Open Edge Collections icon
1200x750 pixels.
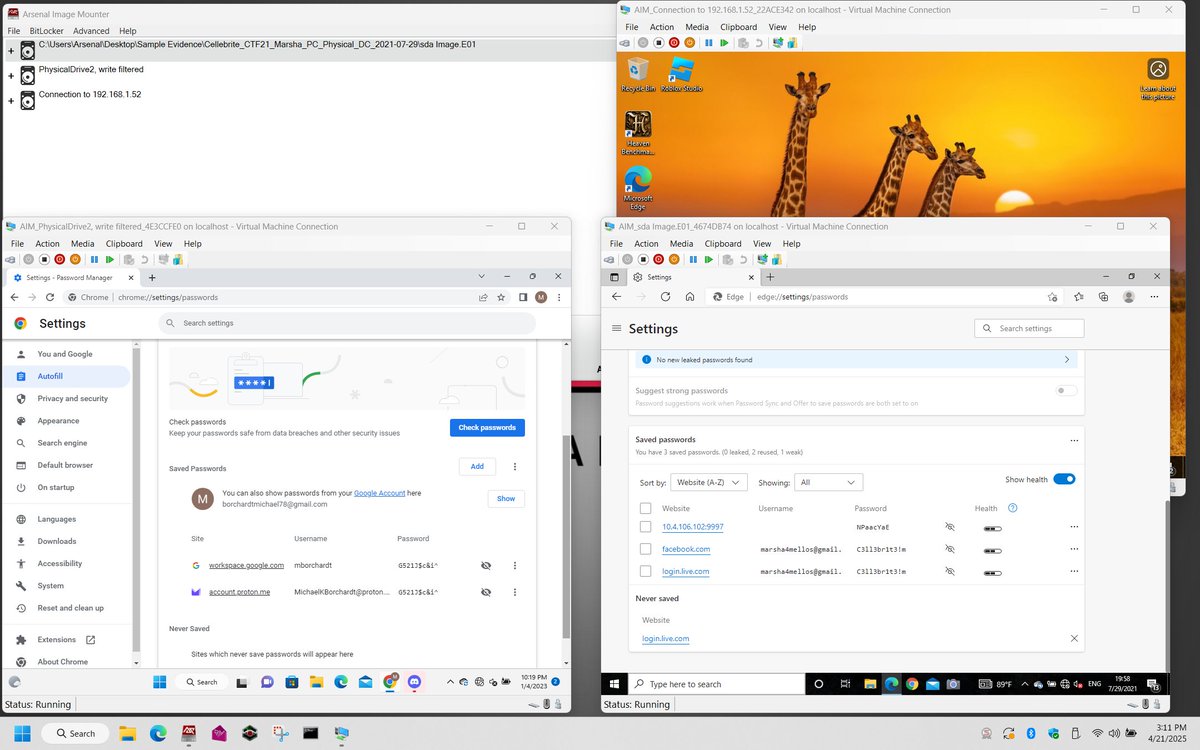1104,297
